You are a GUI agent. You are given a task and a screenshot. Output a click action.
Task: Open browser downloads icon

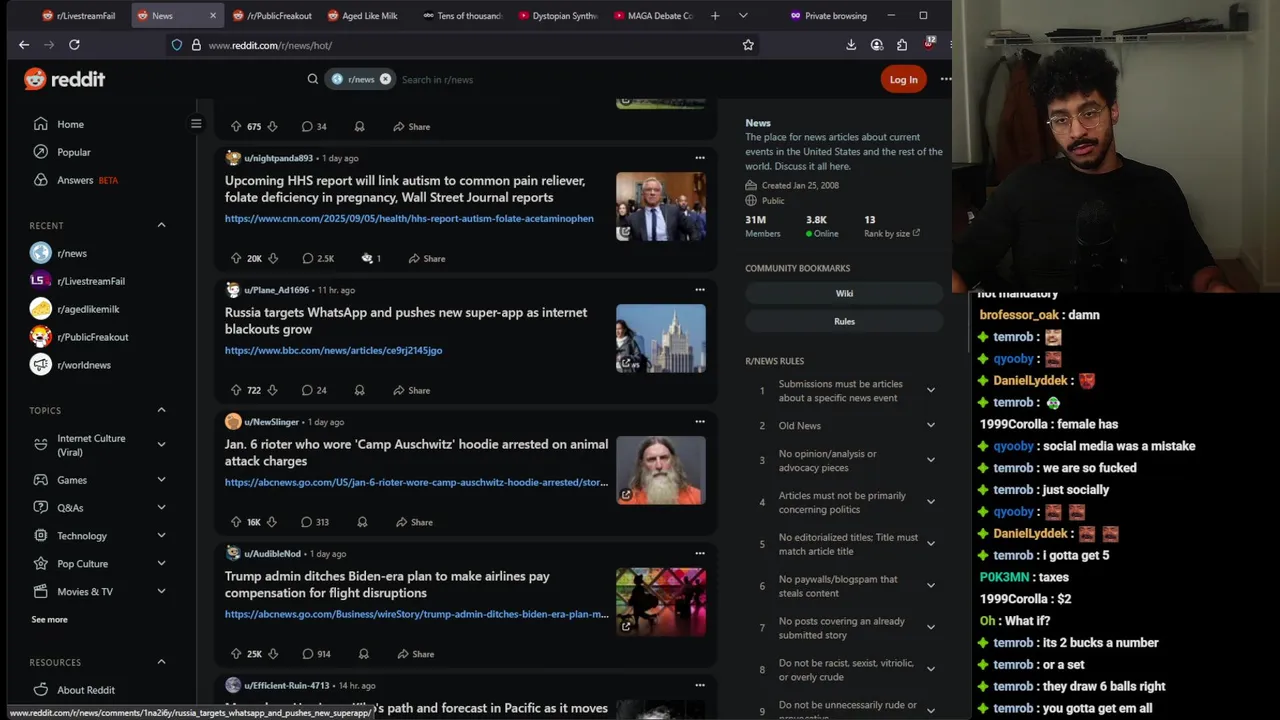click(851, 45)
